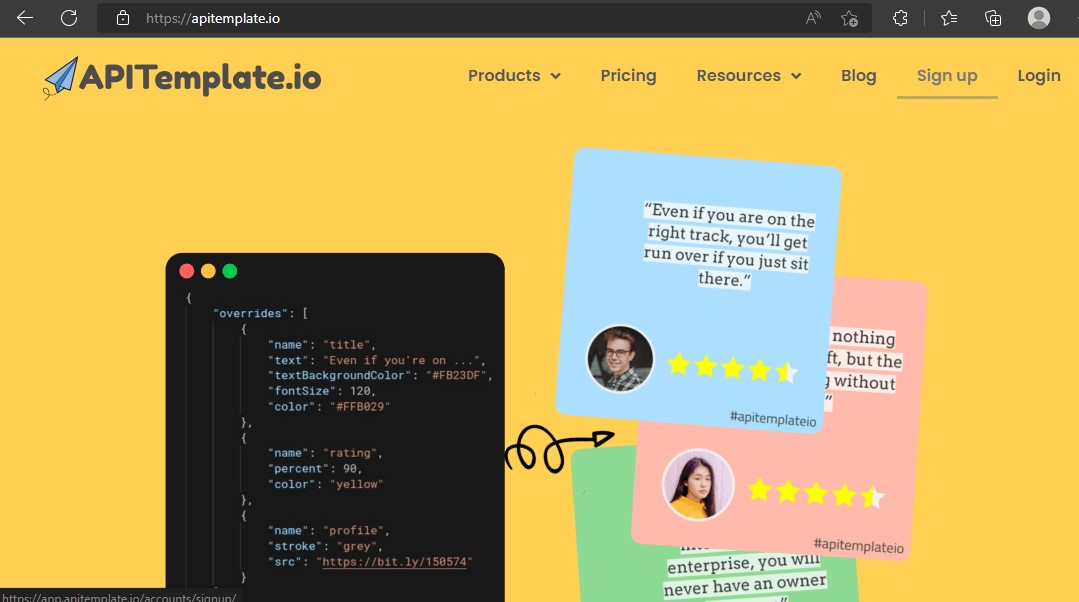The height and width of the screenshot is (602, 1079).
Task: Expand the Products dropdown menu
Action: [x=513, y=76]
